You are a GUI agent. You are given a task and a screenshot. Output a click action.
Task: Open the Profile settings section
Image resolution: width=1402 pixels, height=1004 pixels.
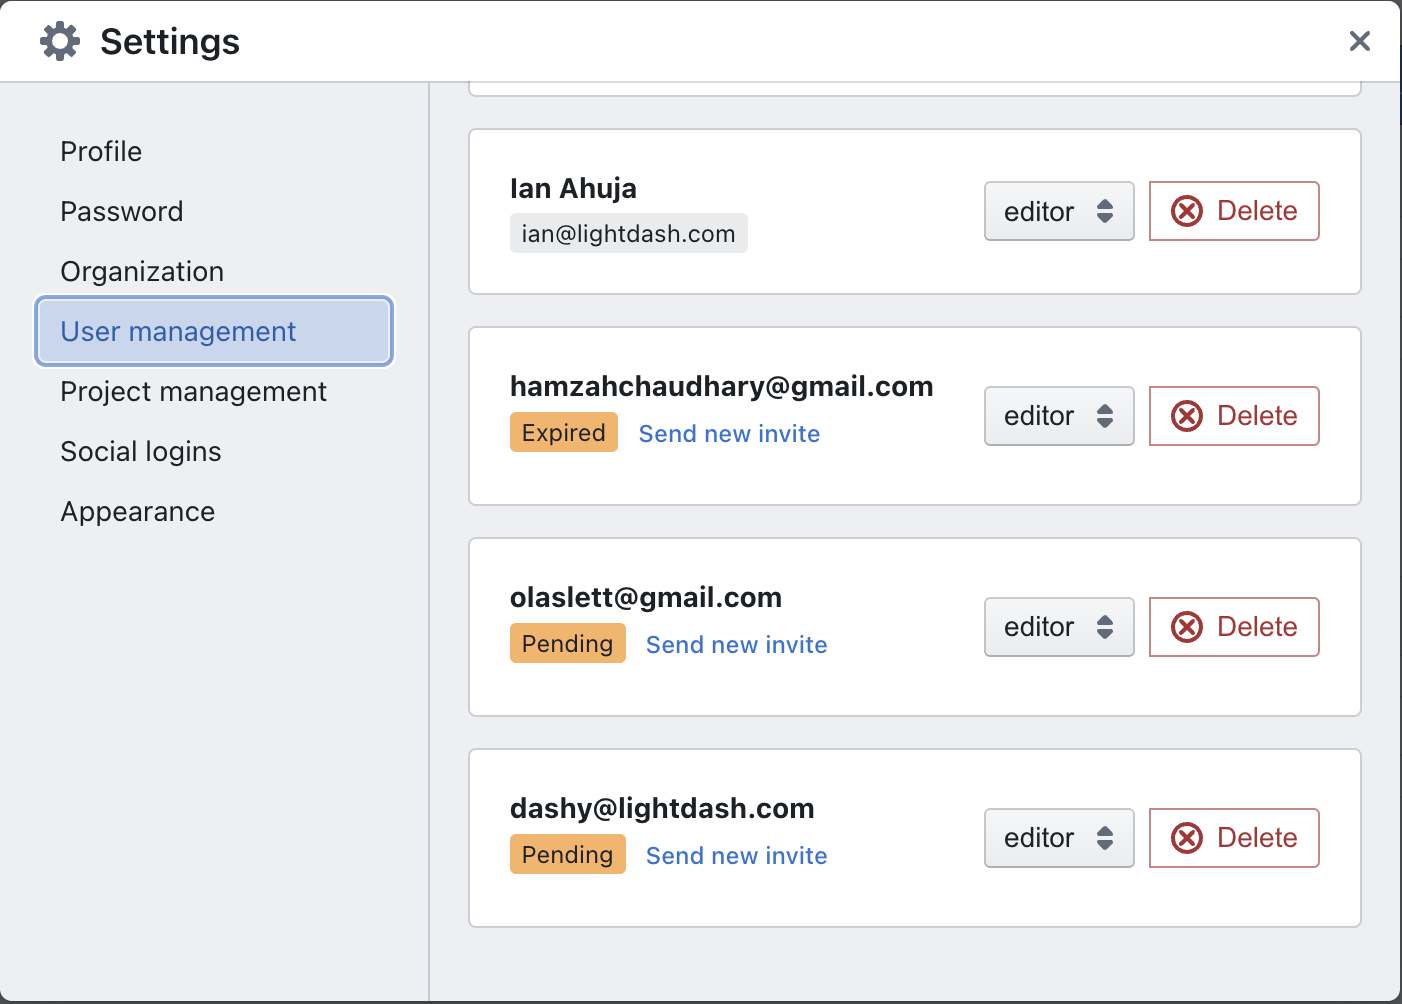pos(101,152)
